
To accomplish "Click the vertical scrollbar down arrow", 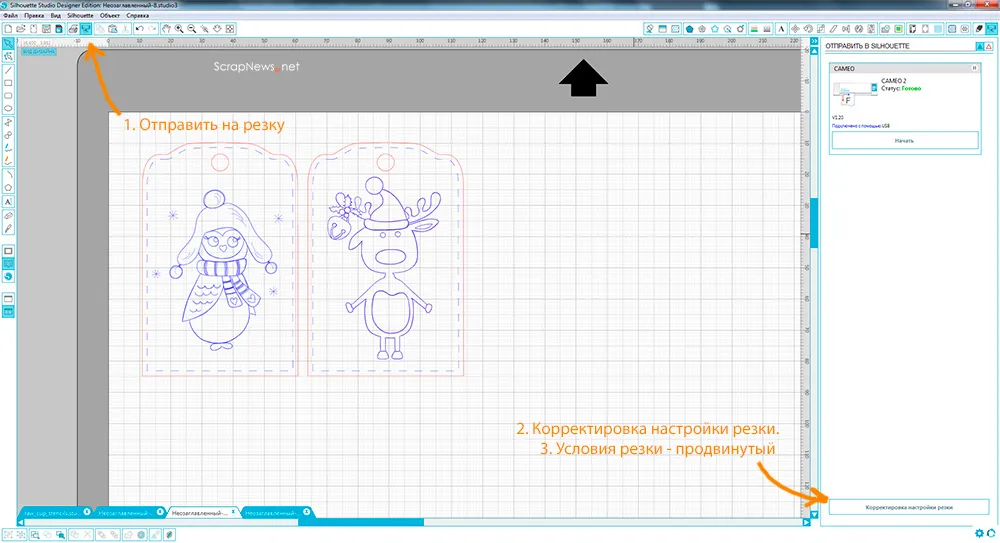I will (814, 514).
